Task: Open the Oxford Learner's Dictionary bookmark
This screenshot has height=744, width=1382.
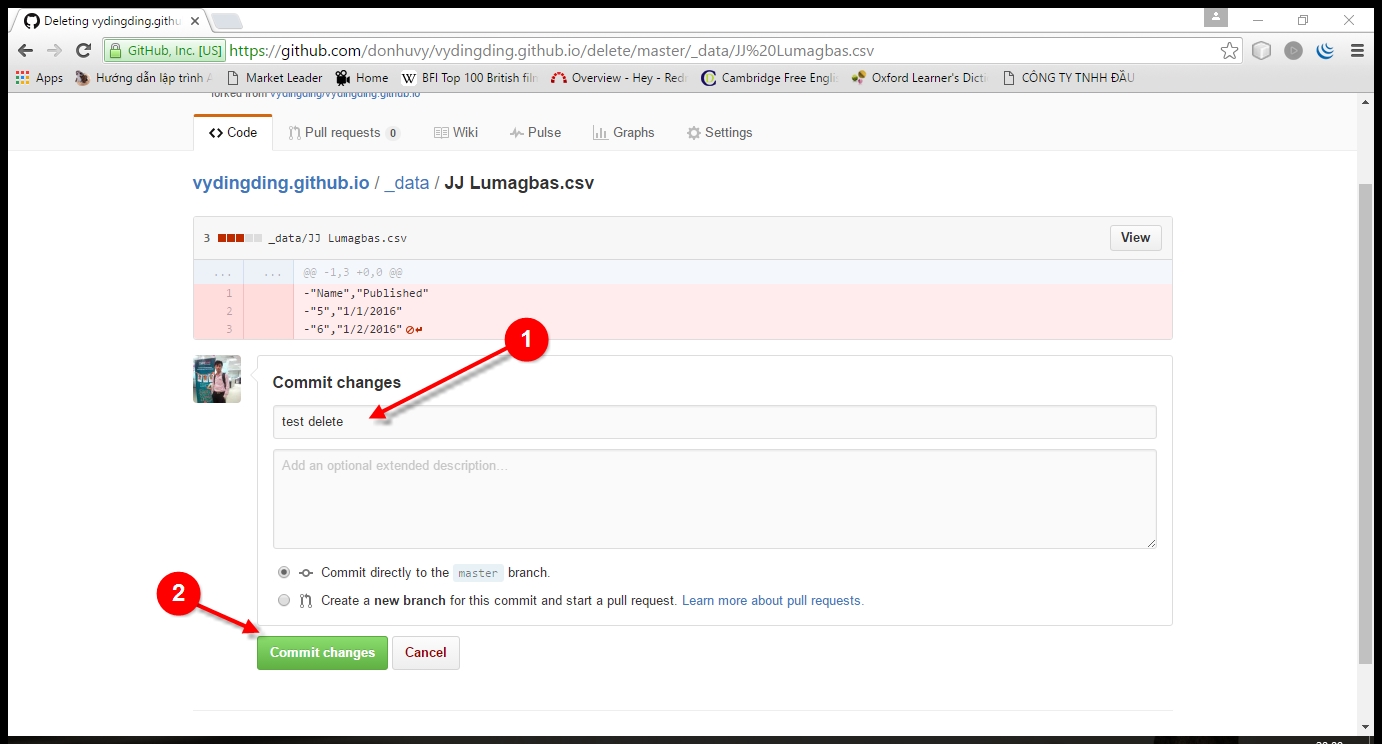Action: pyautogui.click(x=920, y=77)
